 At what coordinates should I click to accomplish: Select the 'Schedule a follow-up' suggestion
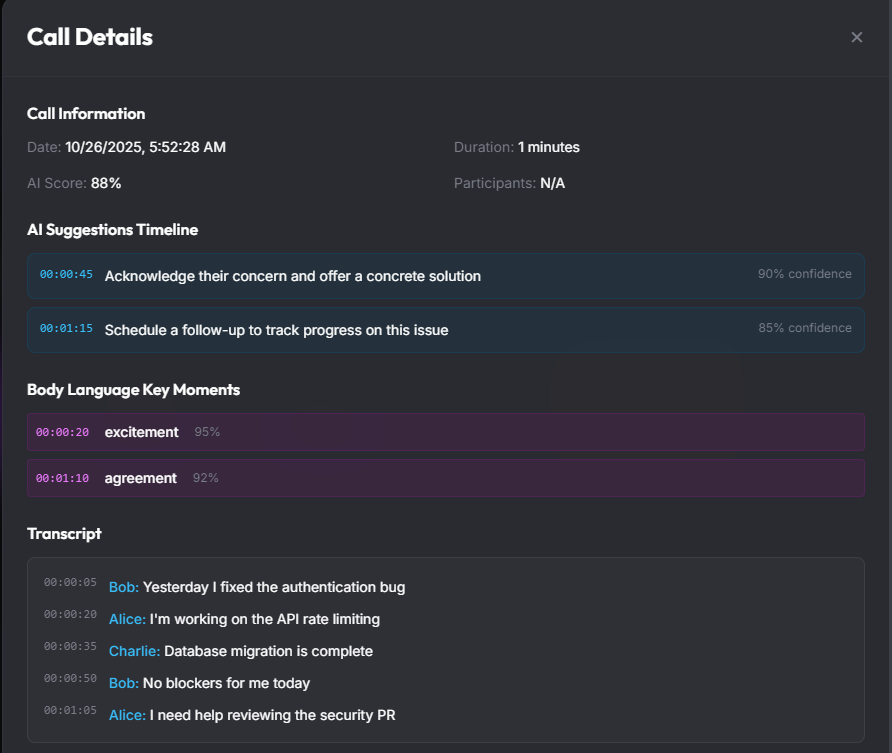point(276,330)
